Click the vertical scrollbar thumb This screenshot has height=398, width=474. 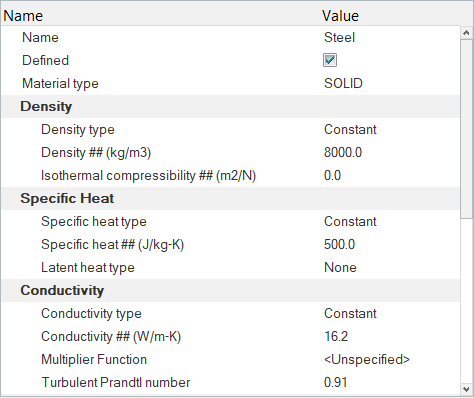pos(466,129)
